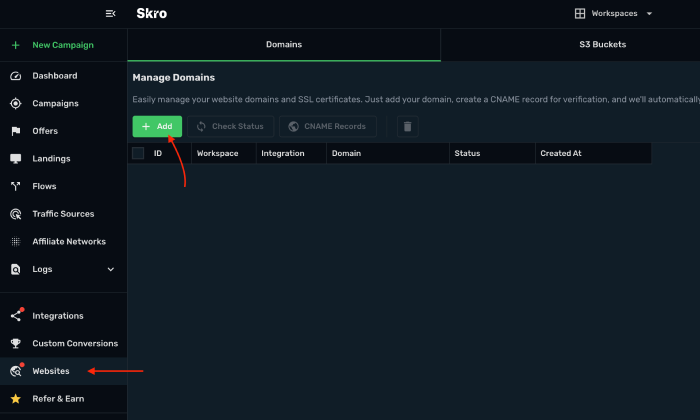Click the plus icon in Add button
Viewport: 700px width, 420px height.
coord(146,127)
